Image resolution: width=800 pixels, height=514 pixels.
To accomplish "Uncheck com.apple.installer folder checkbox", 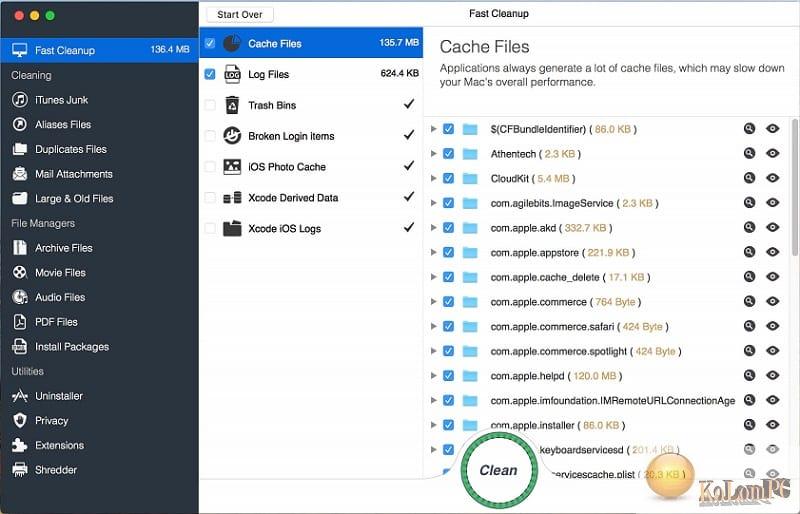I will point(448,425).
